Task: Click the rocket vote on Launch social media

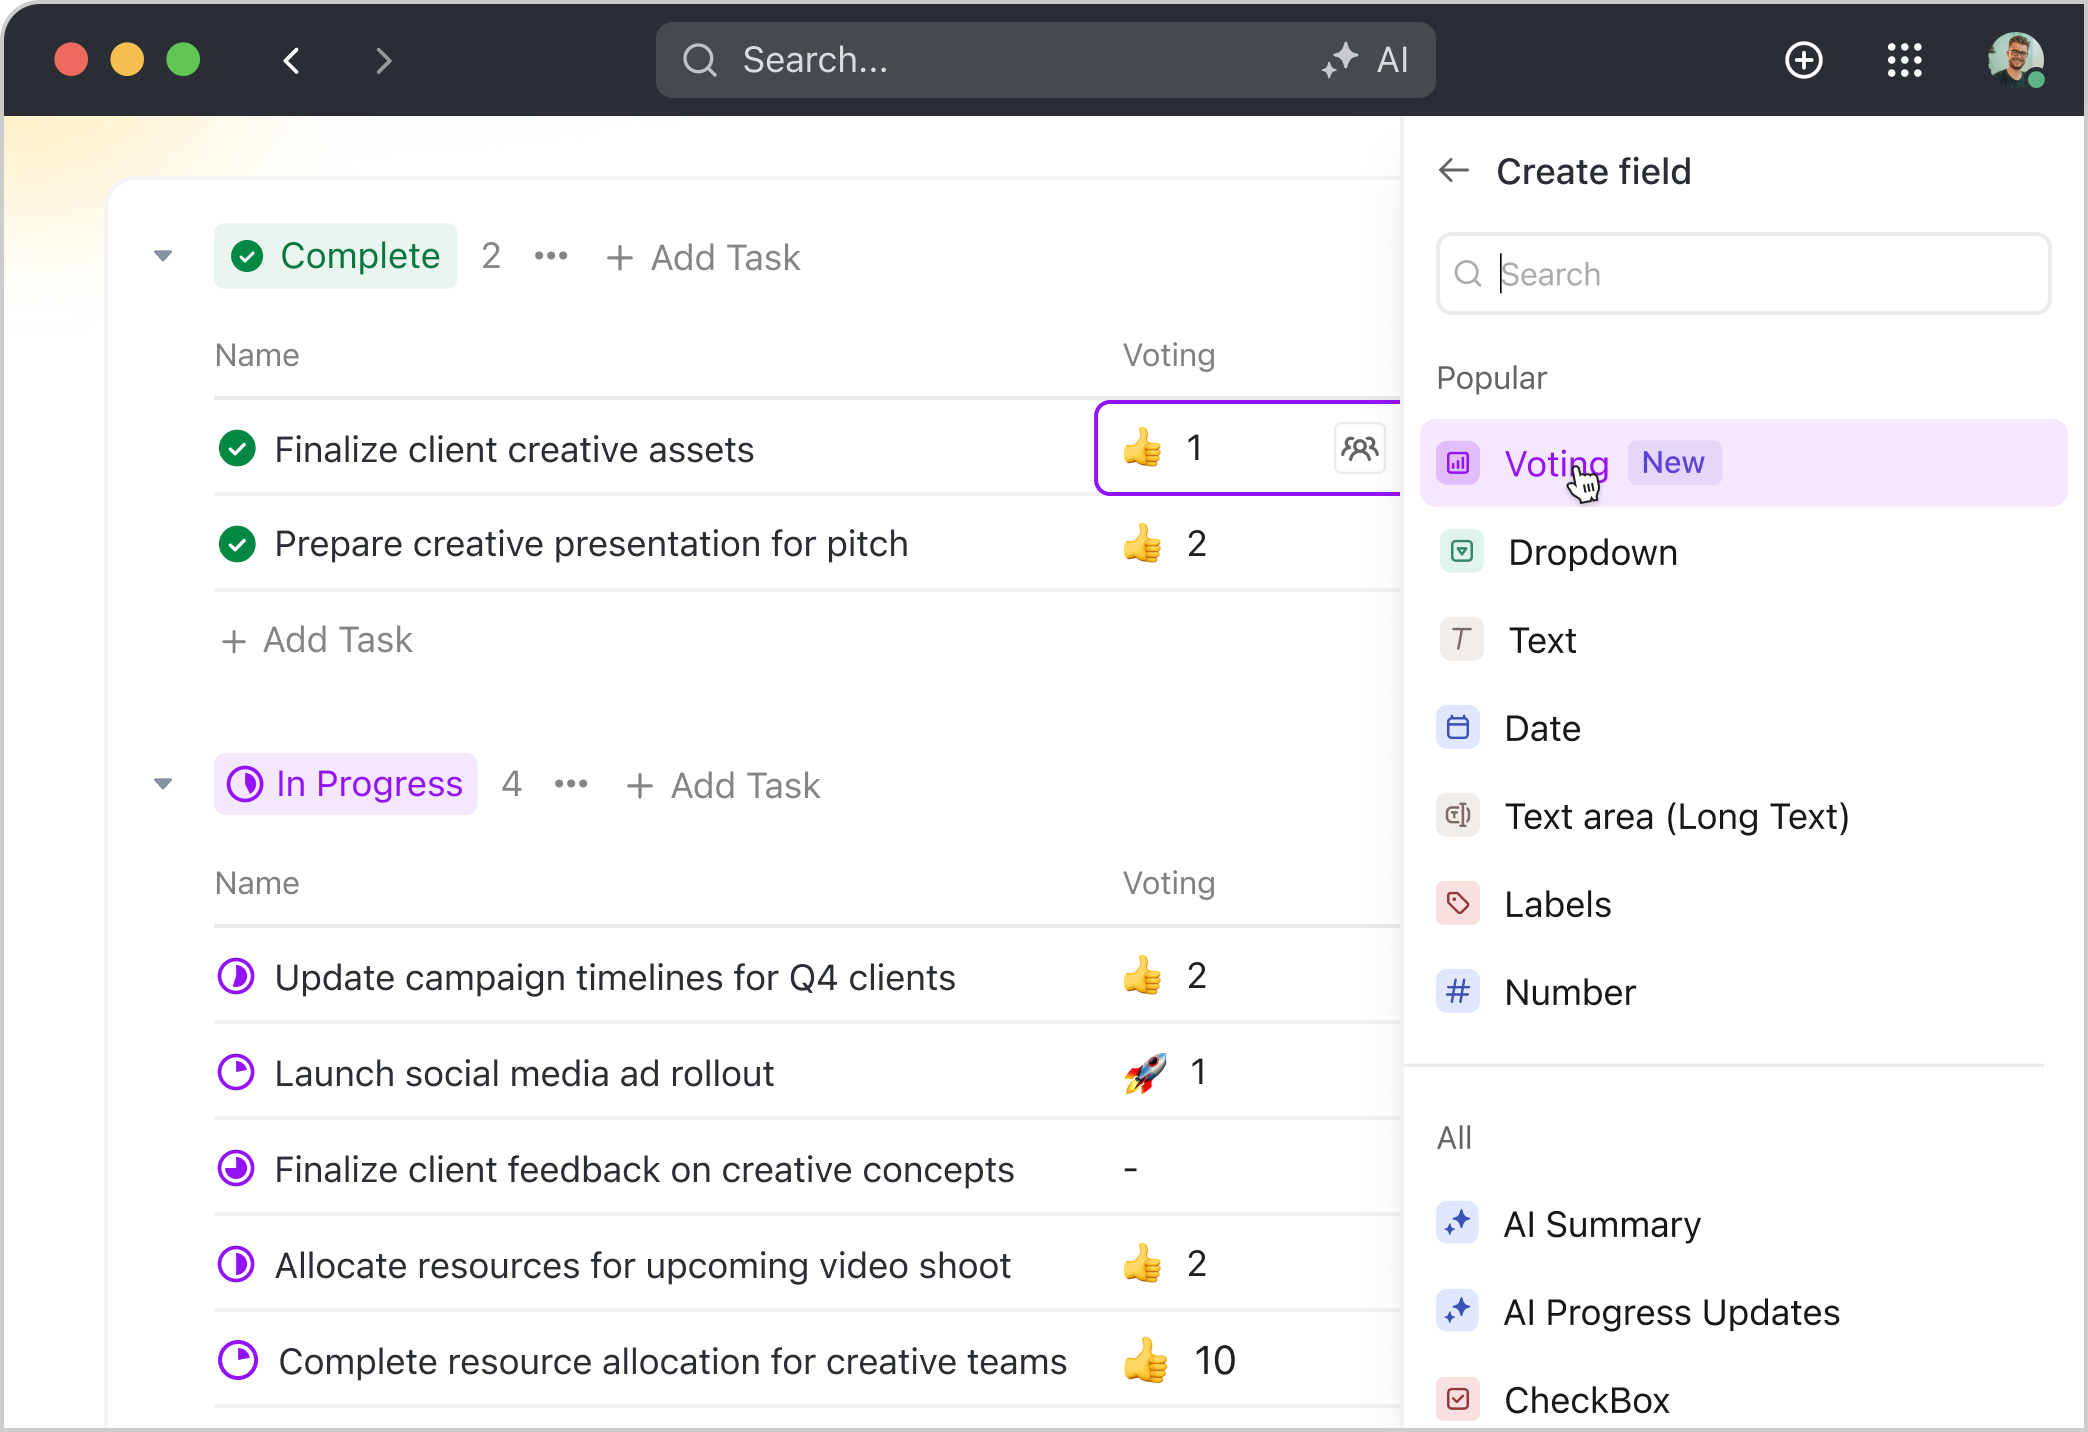Action: (1145, 1073)
